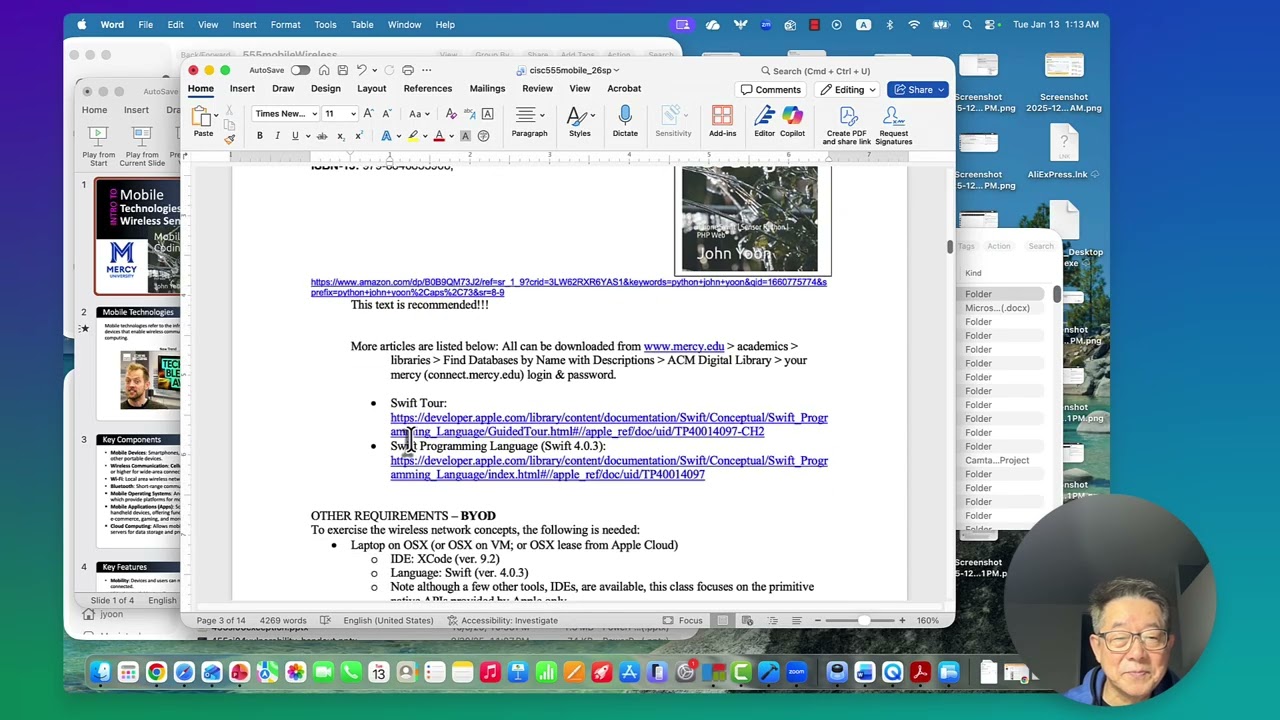Image resolution: width=1280 pixels, height=720 pixels.
Task: Click the Format Painter brush icon
Action: (229, 138)
